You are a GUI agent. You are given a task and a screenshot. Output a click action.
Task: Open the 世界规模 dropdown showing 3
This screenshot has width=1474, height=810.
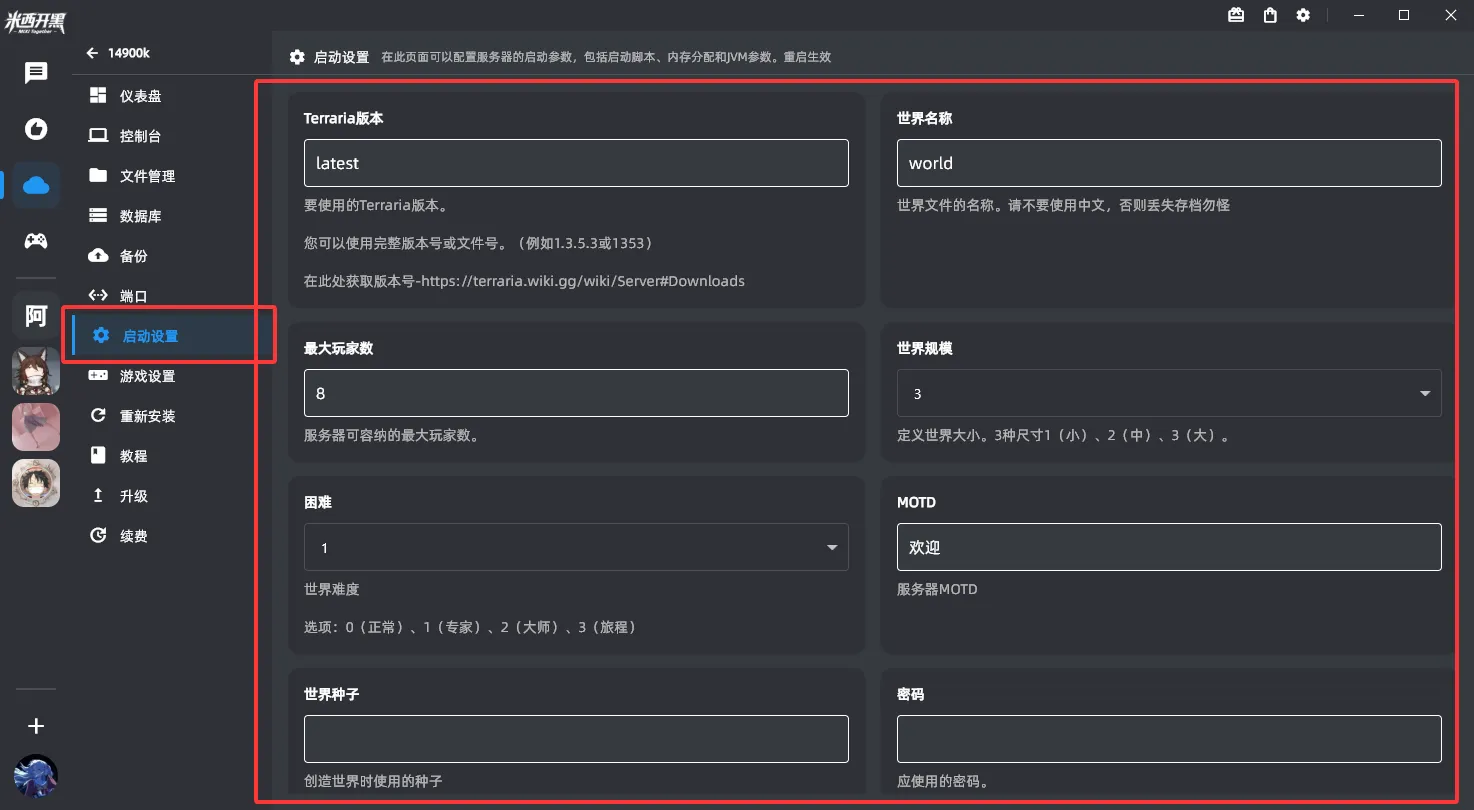[x=1169, y=393]
